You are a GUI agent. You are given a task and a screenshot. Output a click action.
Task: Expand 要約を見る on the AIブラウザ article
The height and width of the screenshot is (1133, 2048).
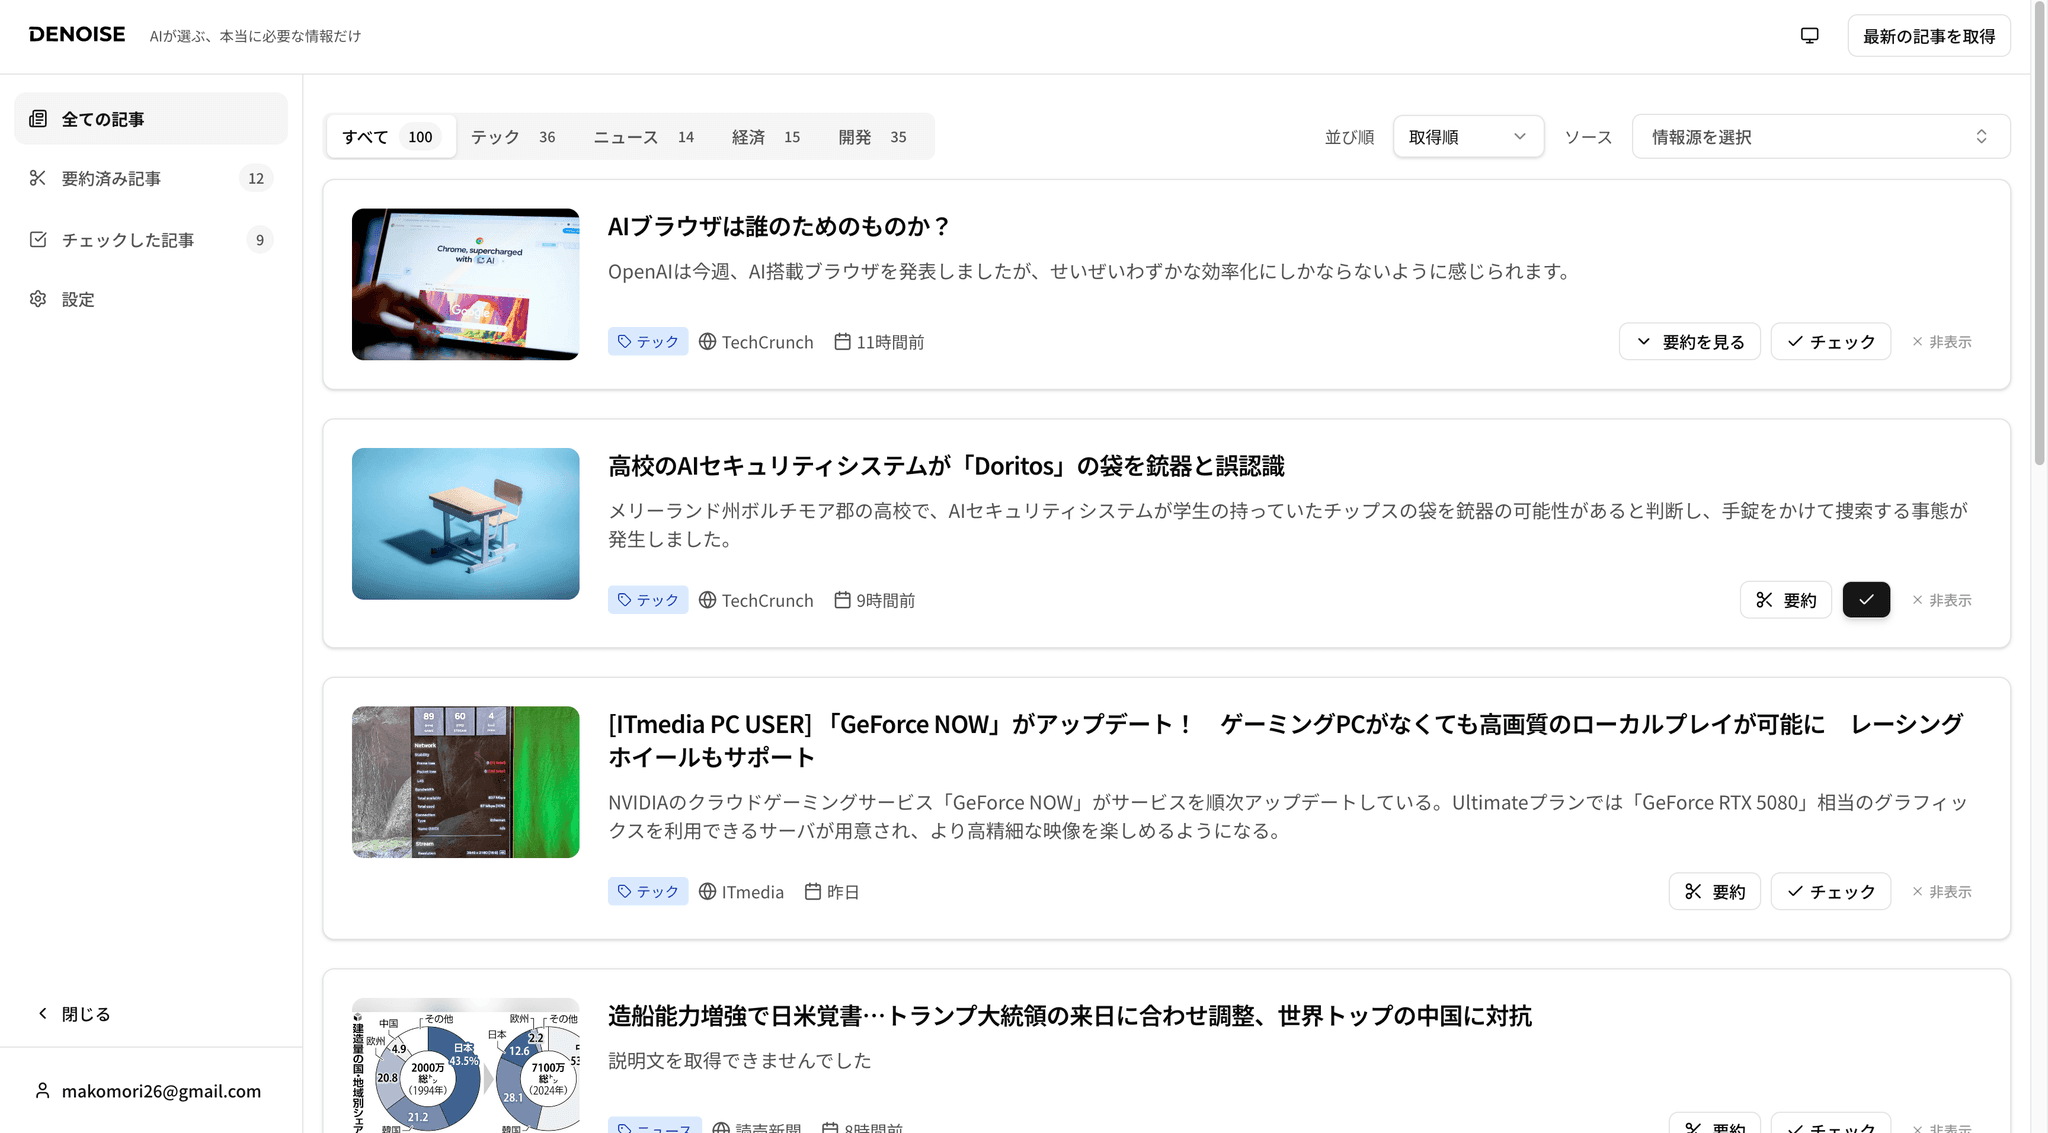1689,341
